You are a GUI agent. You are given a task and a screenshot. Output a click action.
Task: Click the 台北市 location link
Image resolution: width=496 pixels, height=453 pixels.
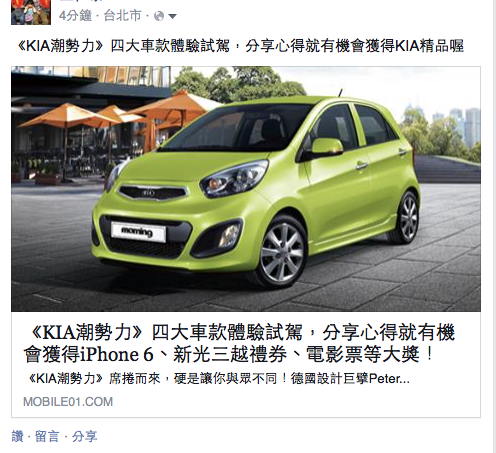122,16
